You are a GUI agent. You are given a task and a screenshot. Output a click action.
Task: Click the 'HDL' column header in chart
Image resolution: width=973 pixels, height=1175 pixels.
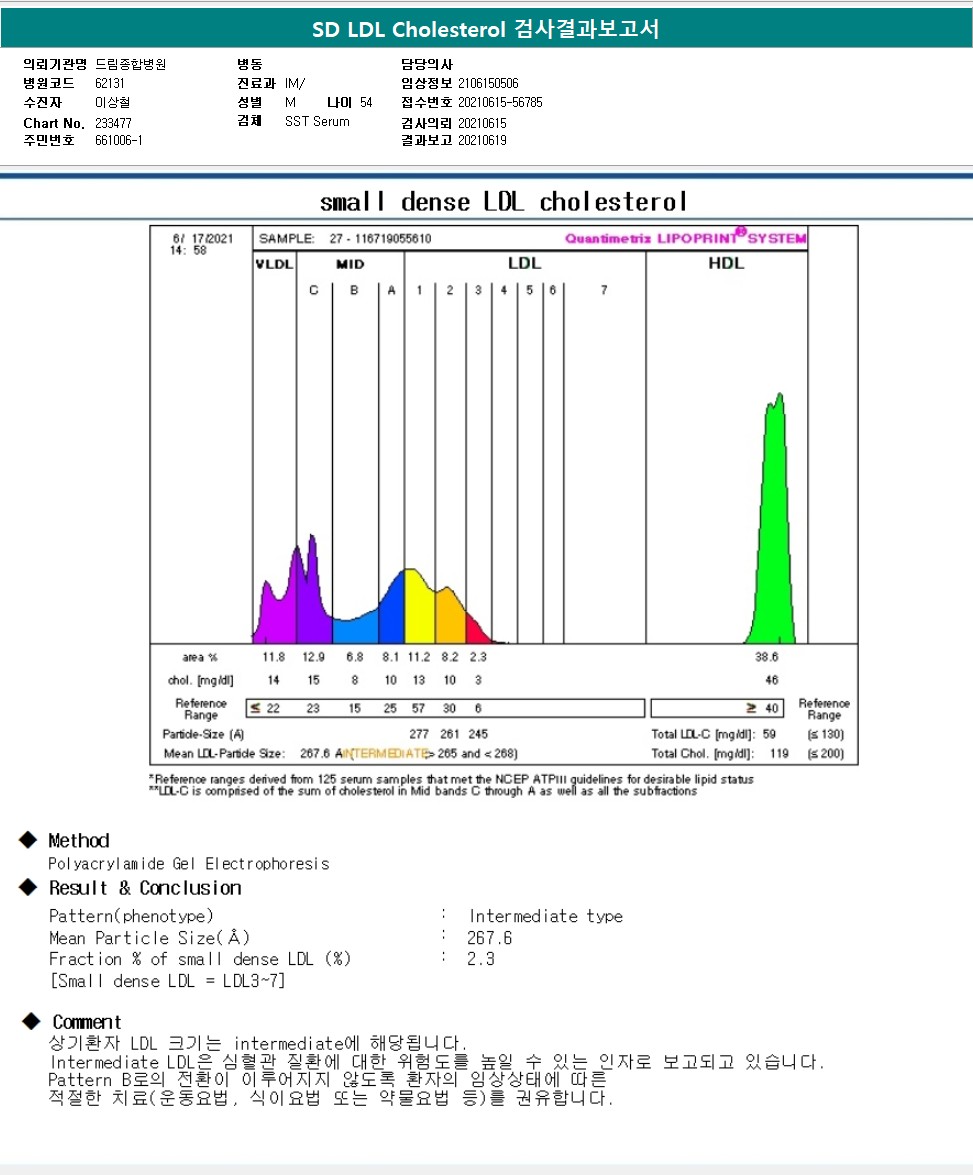point(726,263)
